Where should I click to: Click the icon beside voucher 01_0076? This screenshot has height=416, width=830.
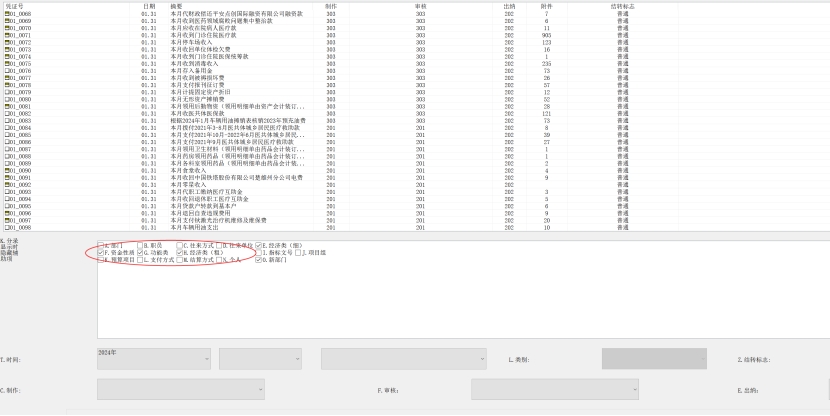point(7,72)
